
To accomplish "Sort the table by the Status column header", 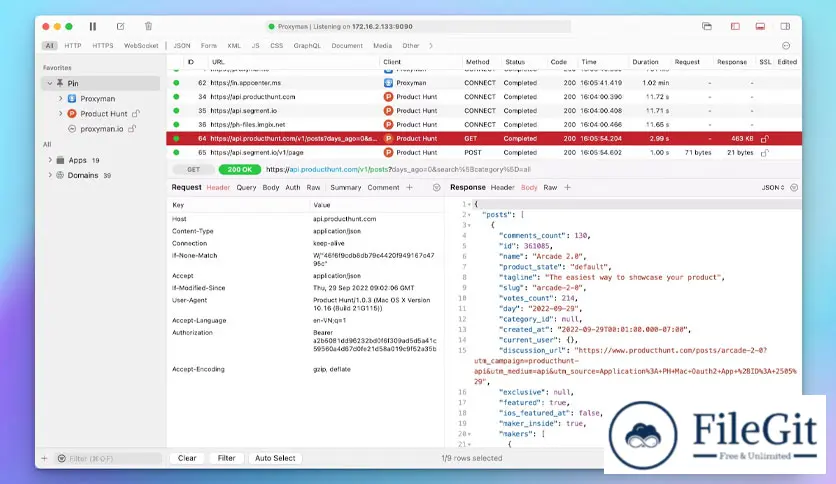I will pos(515,62).
